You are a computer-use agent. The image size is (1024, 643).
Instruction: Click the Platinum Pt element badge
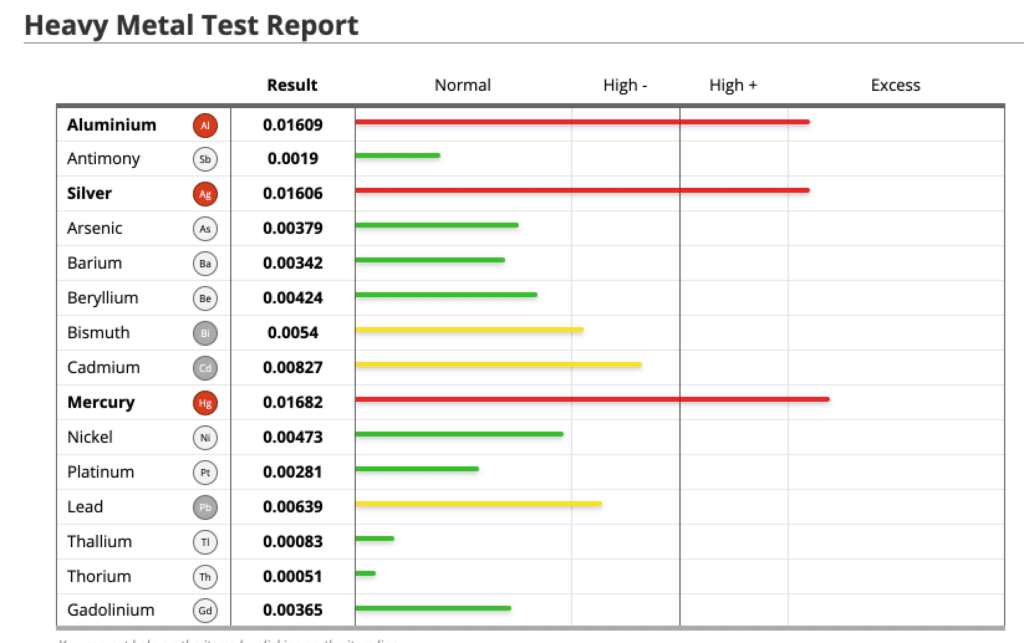[205, 473]
